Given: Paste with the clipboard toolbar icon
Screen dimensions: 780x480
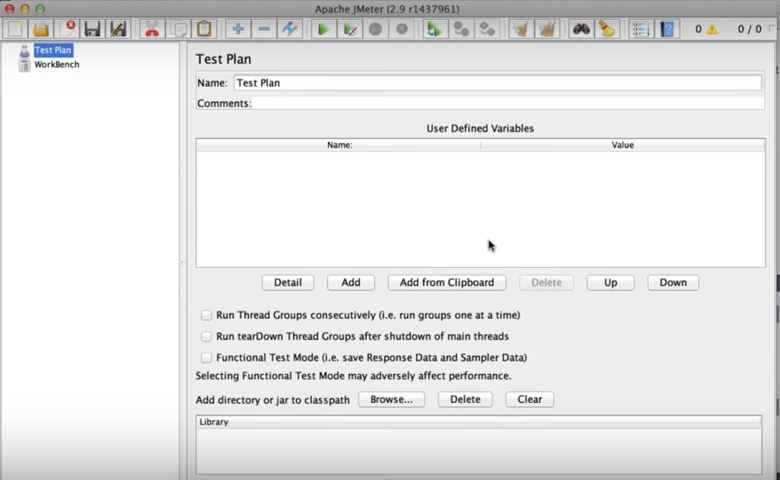Looking at the screenshot, I should tap(204, 29).
